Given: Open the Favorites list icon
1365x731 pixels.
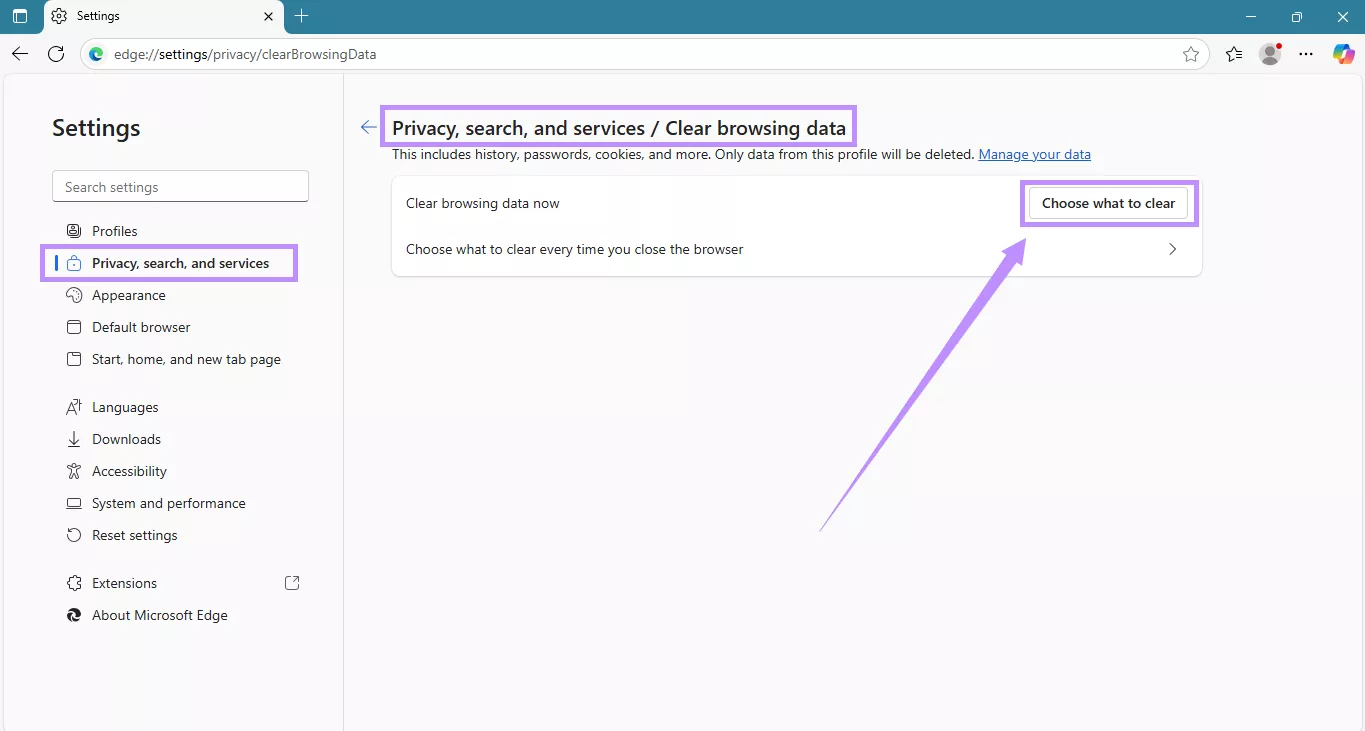Looking at the screenshot, I should coord(1234,54).
